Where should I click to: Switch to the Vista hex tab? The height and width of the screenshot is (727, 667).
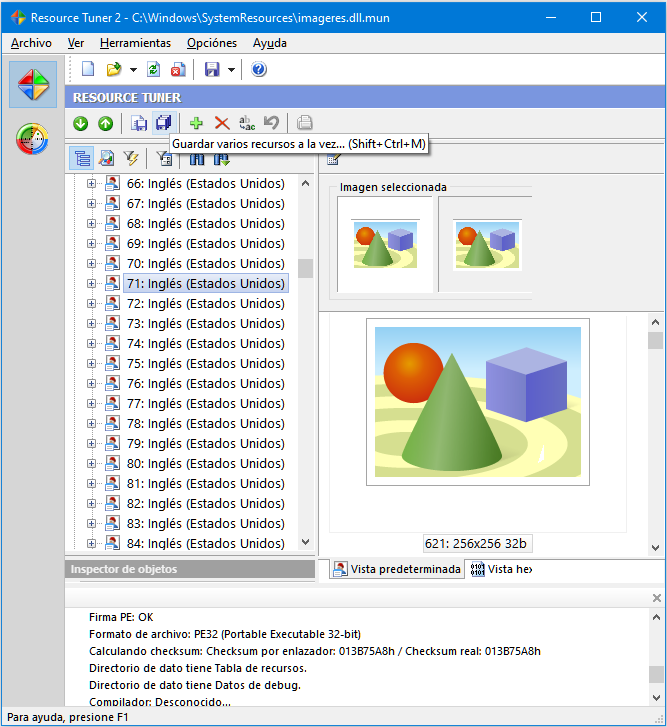(x=501, y=569)
